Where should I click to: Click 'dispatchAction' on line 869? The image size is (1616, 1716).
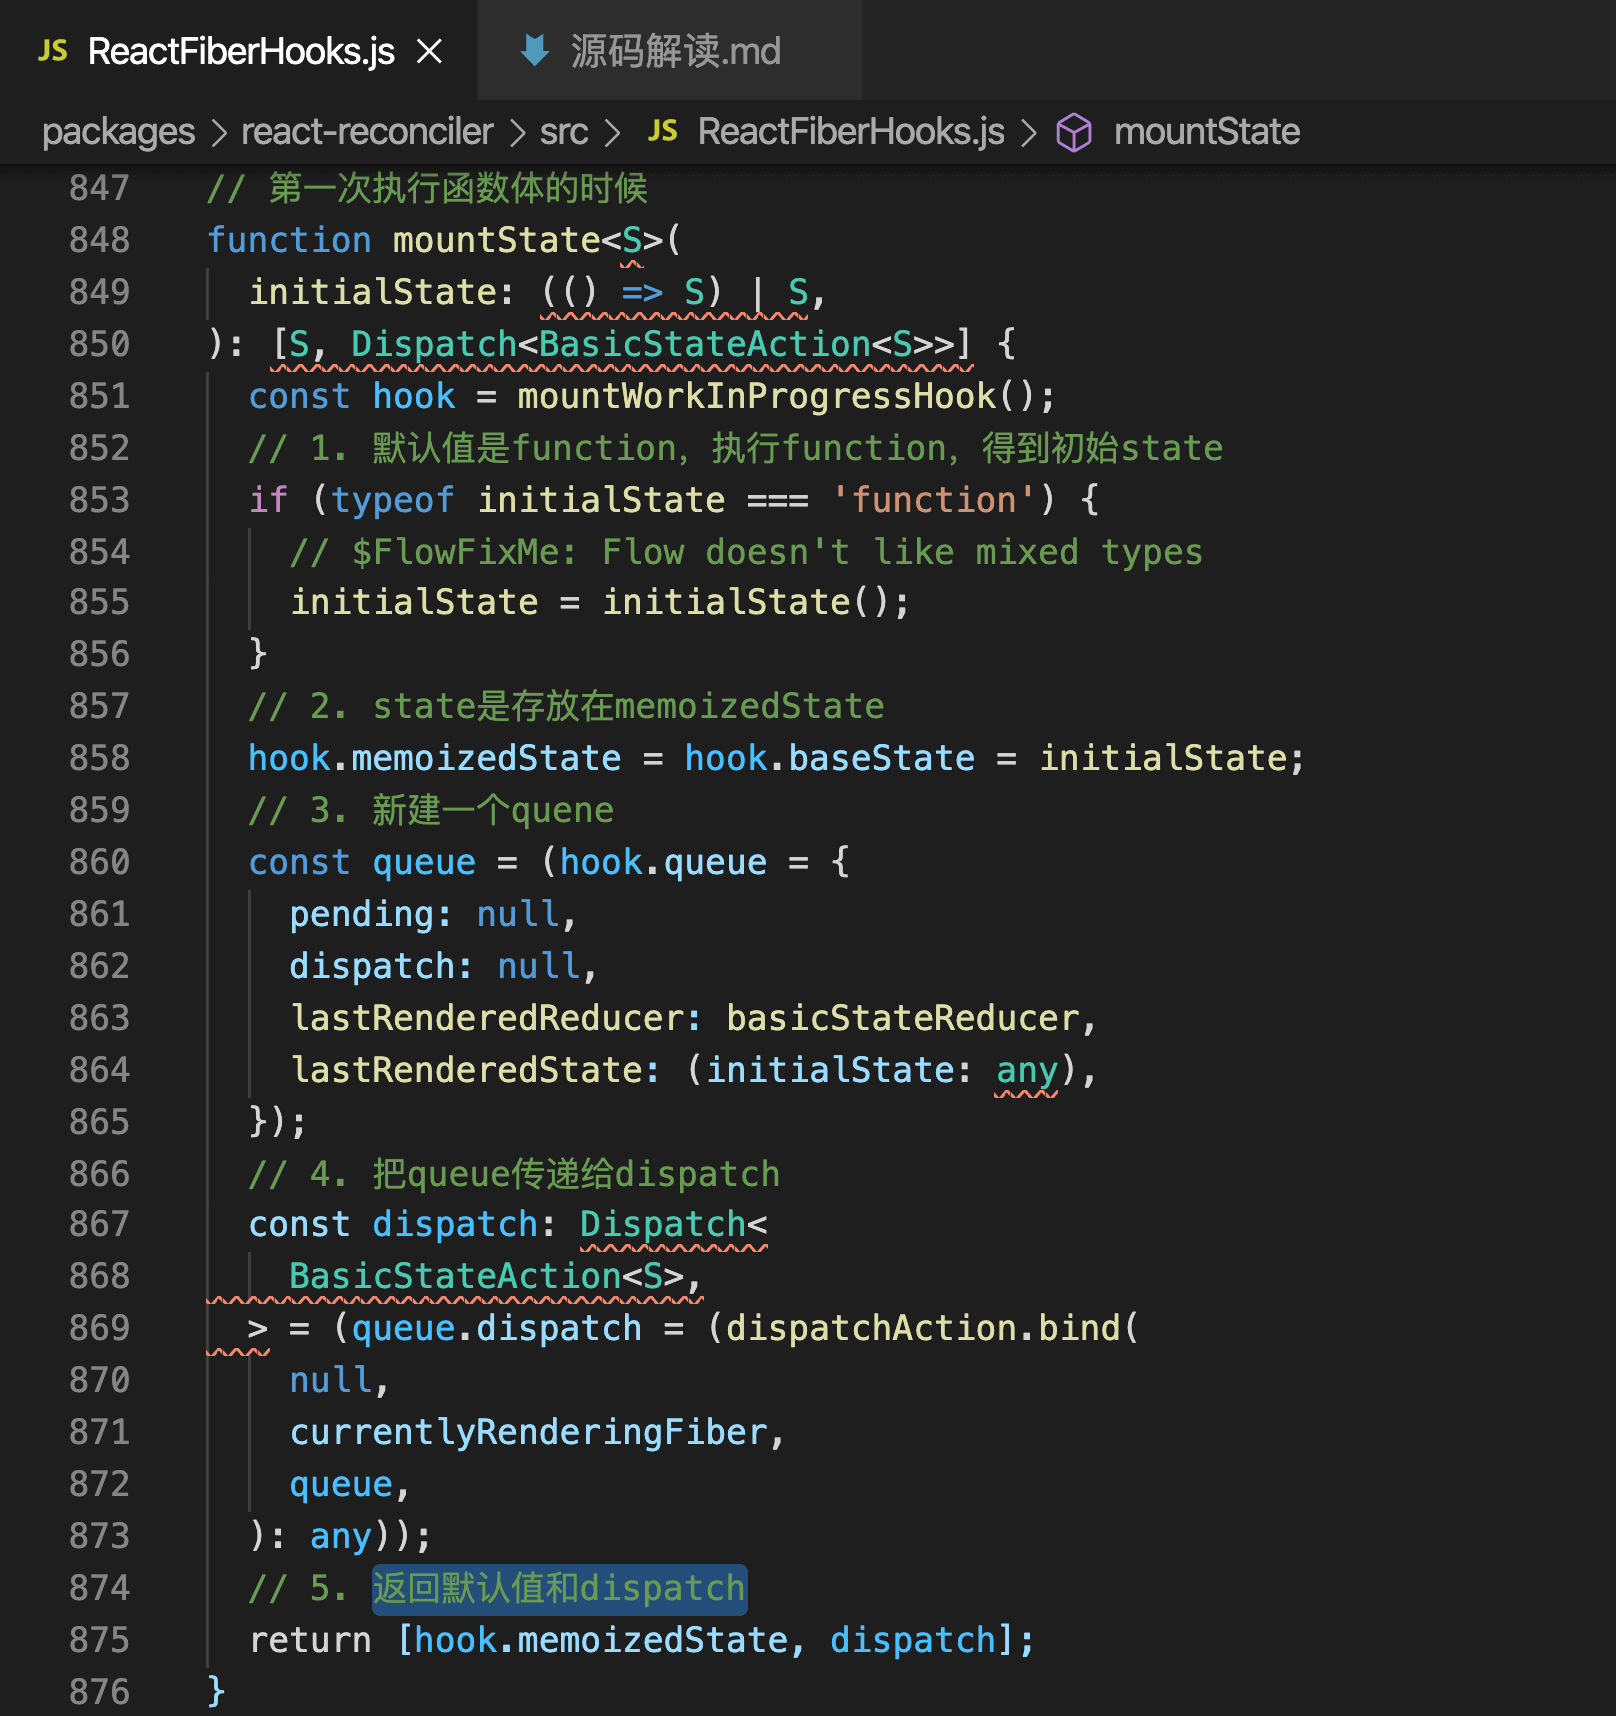pyautogui.click(x=871, y=1328)
